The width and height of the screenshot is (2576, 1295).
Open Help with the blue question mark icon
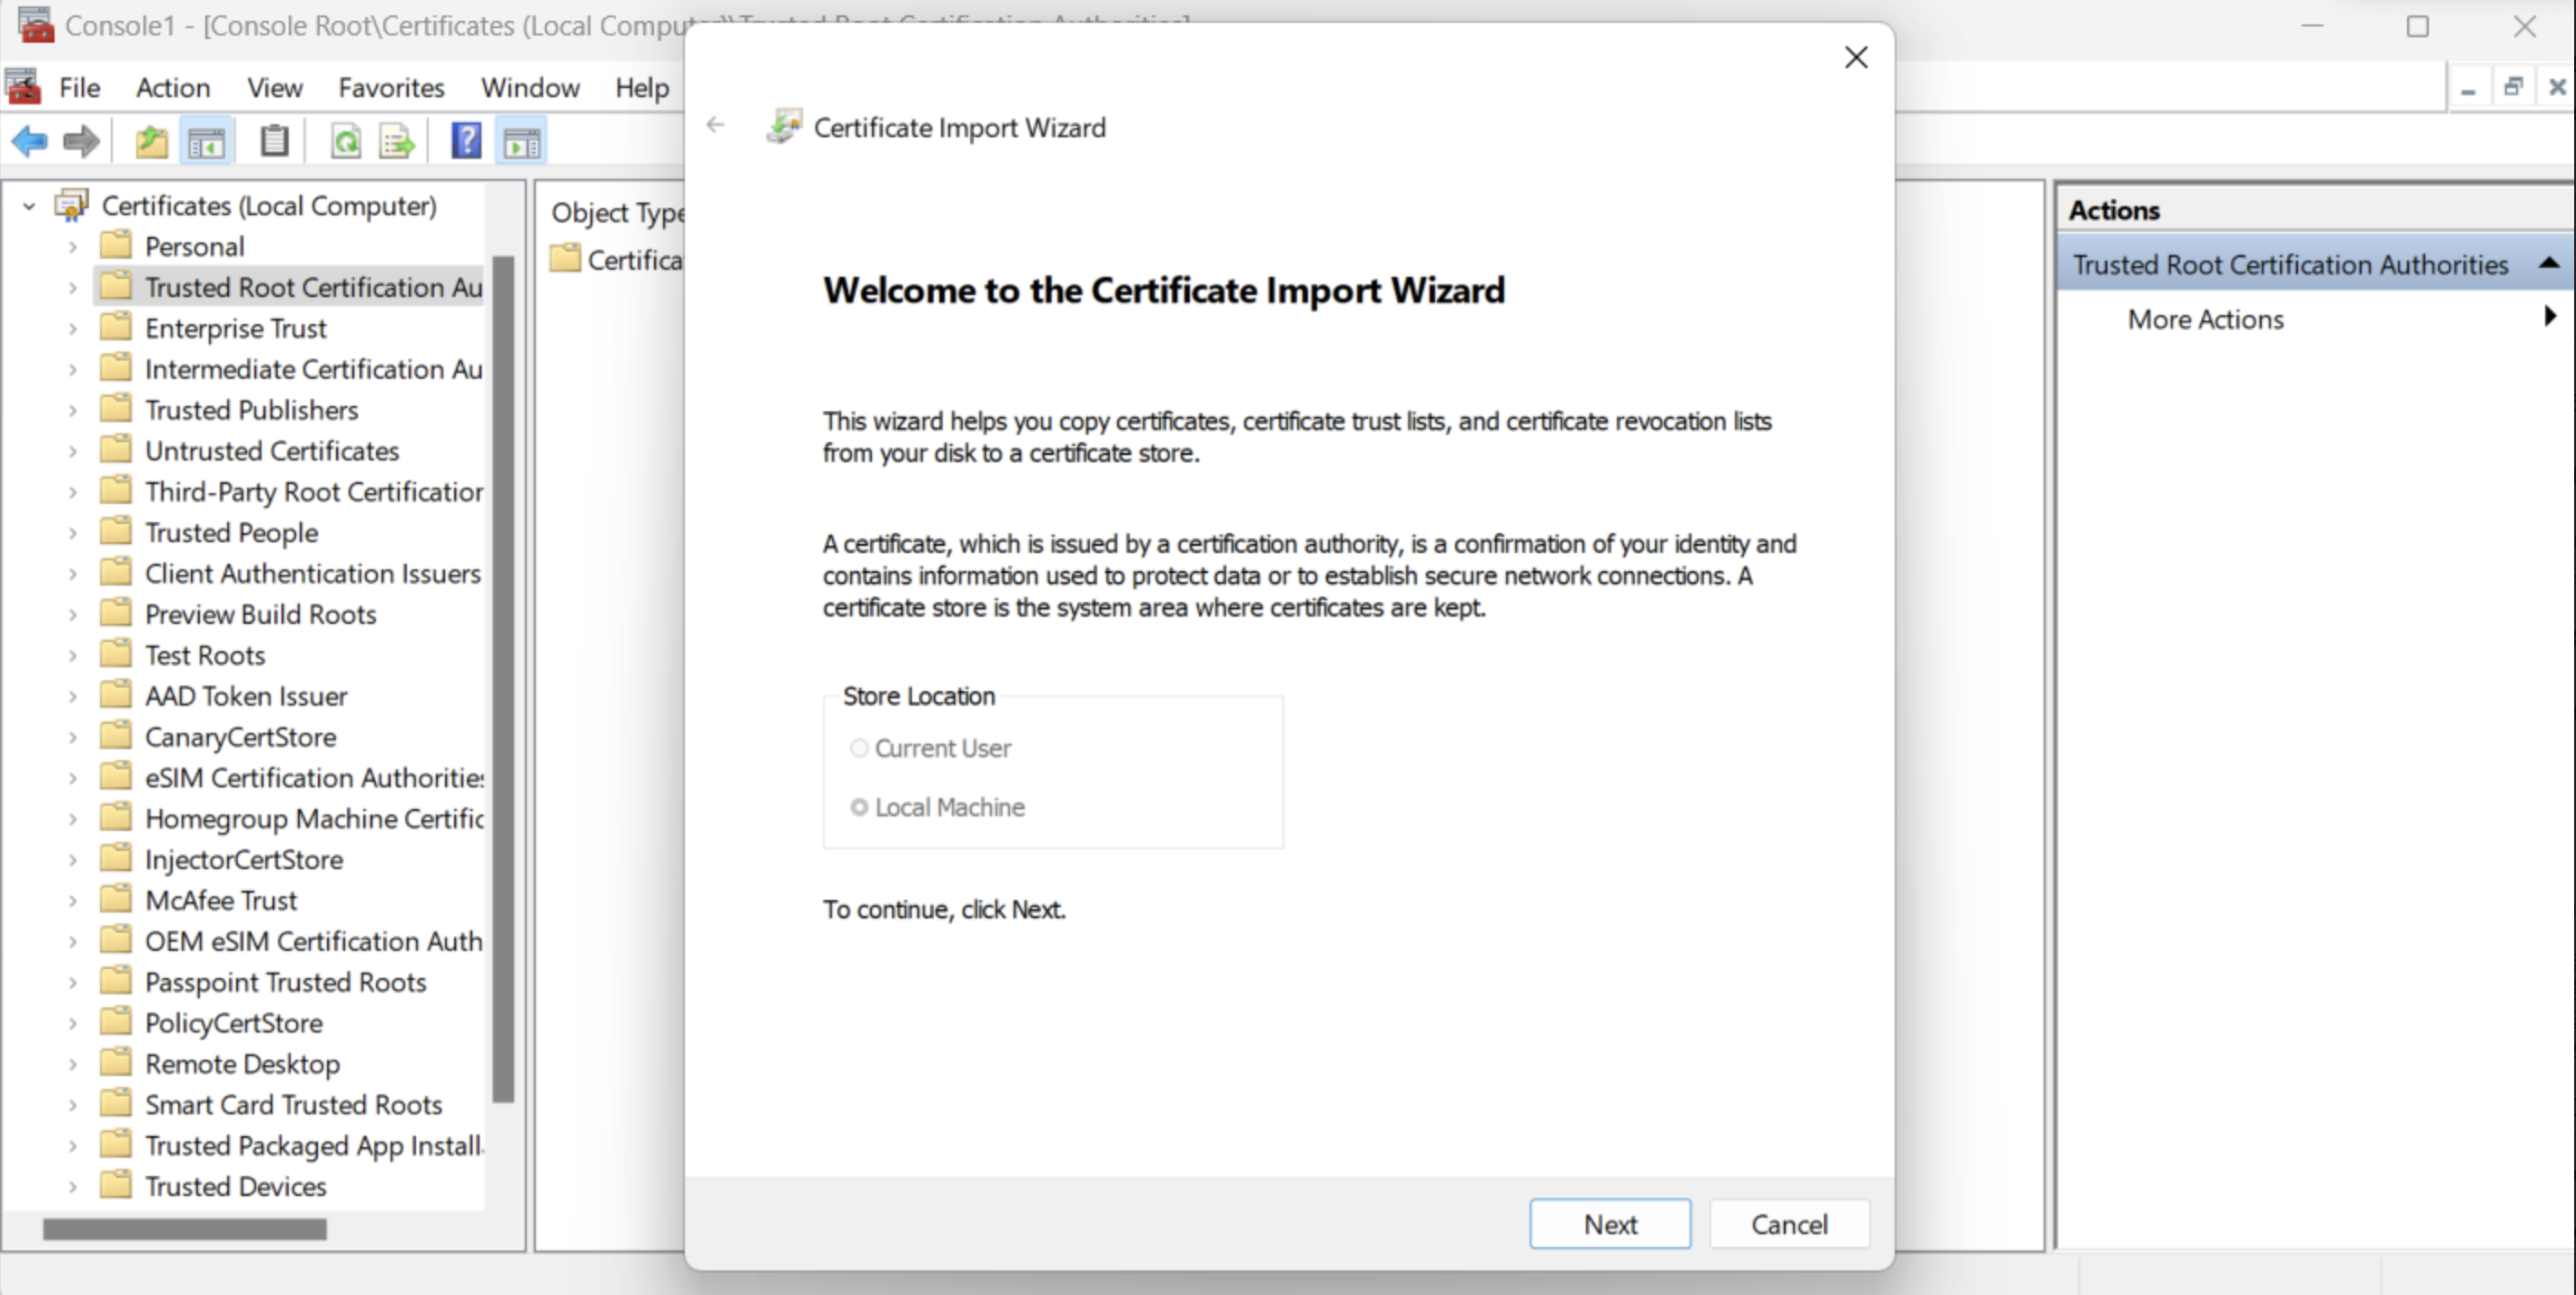[466, 142]
